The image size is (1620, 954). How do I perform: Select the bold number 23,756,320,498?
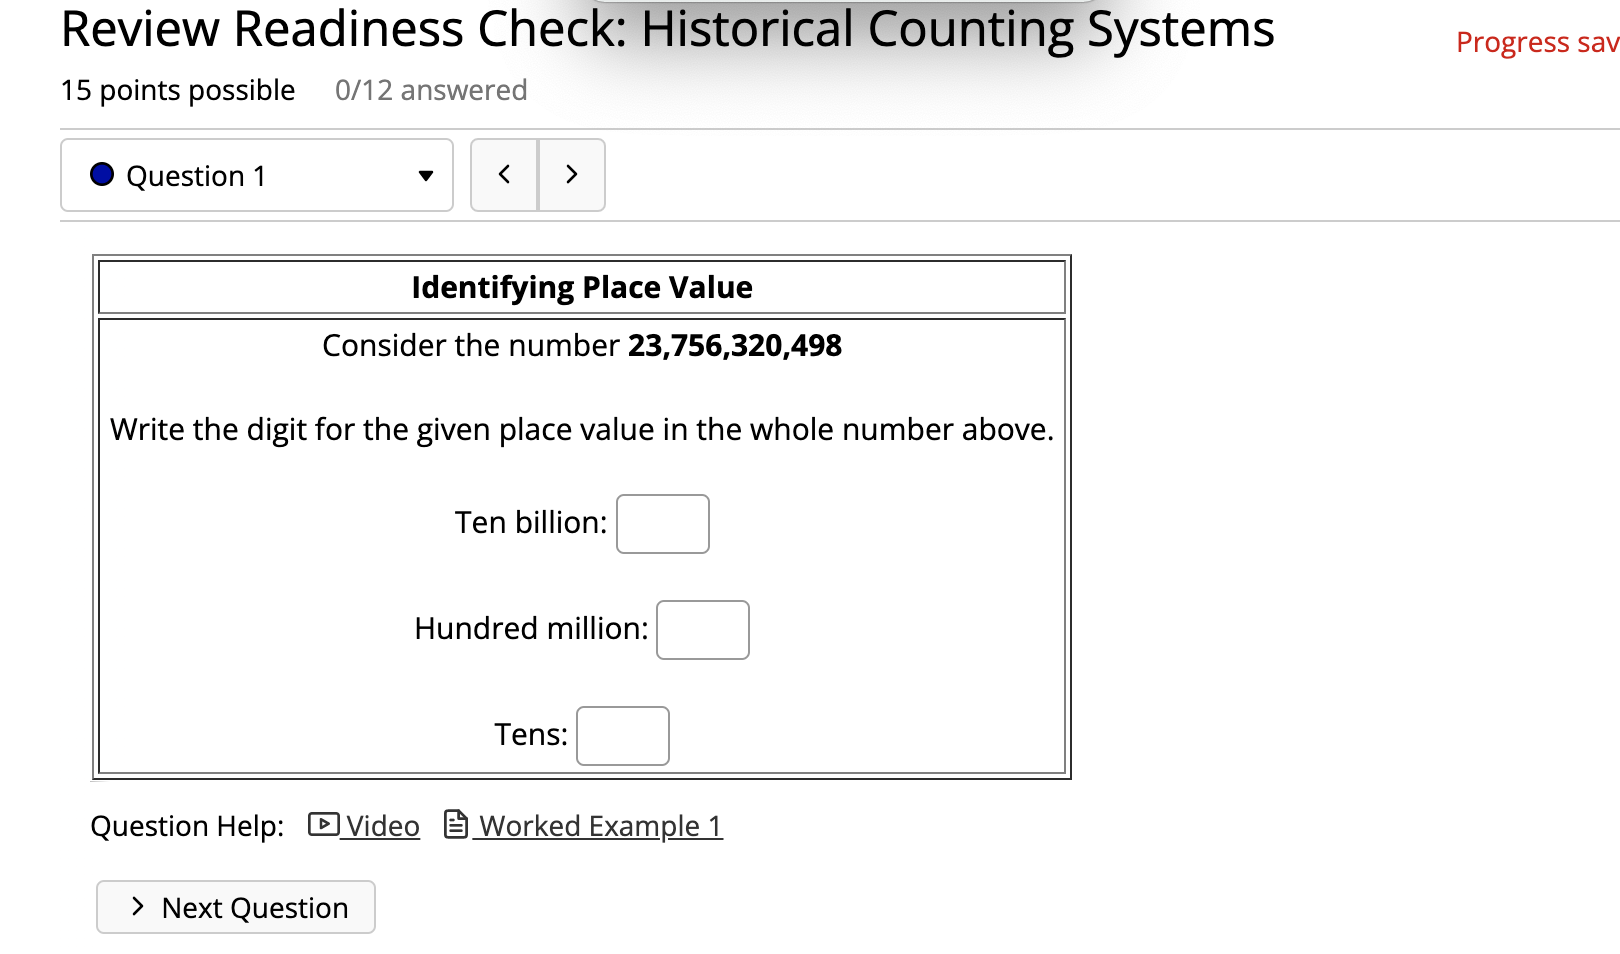(734, 345)
